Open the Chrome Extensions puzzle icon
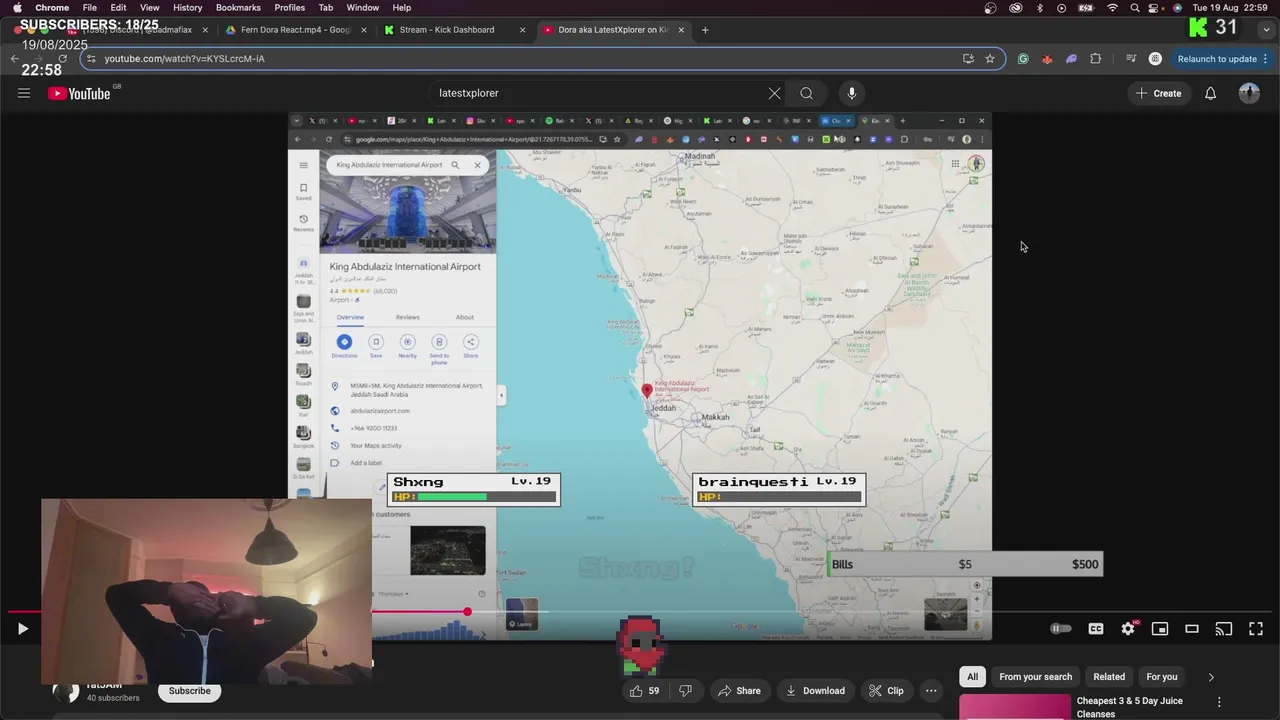 pyautogui.click(x=1095, y=59)
